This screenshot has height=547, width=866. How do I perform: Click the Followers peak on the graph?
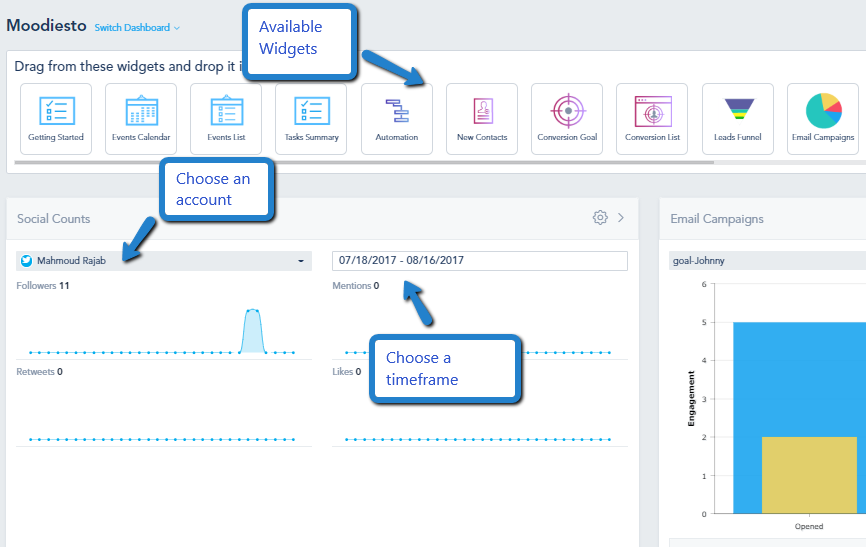tap(252, 330)
